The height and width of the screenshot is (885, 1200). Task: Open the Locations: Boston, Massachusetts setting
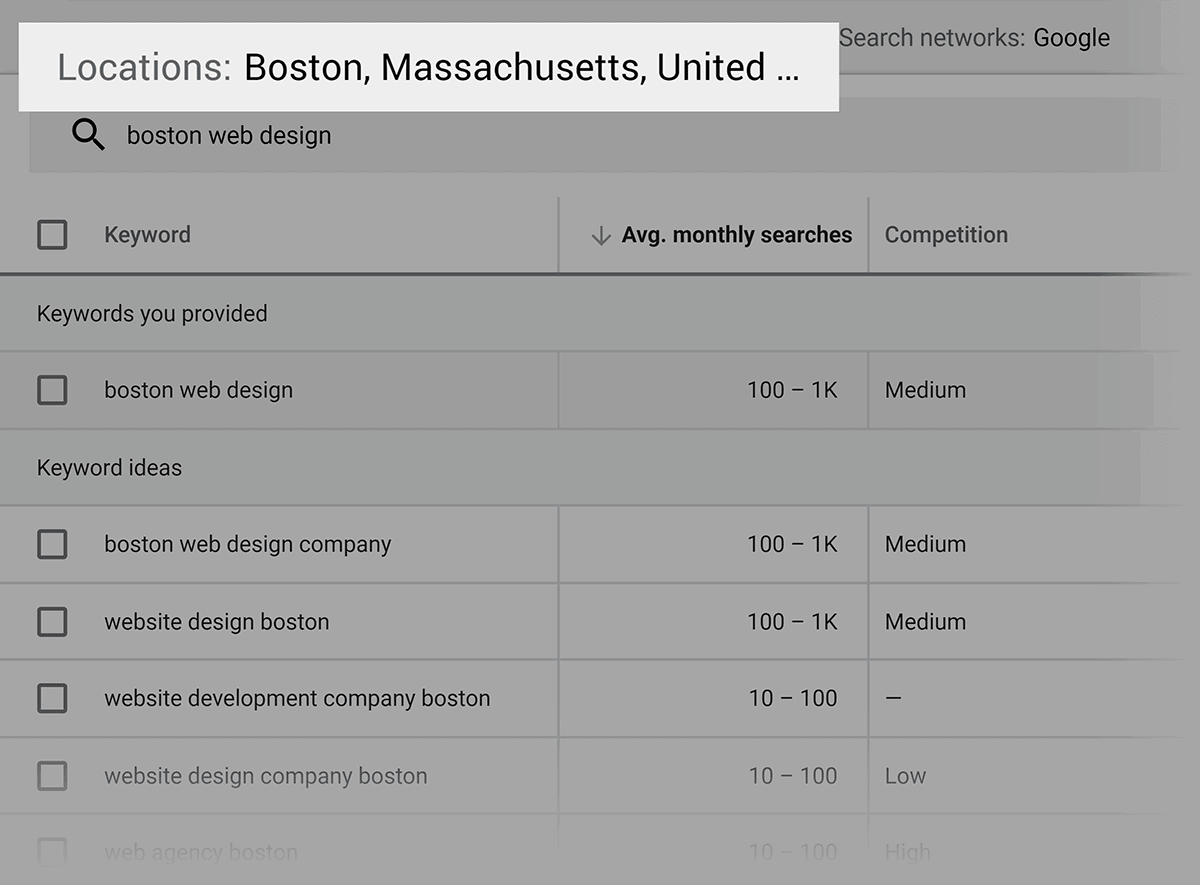point(428,68)
